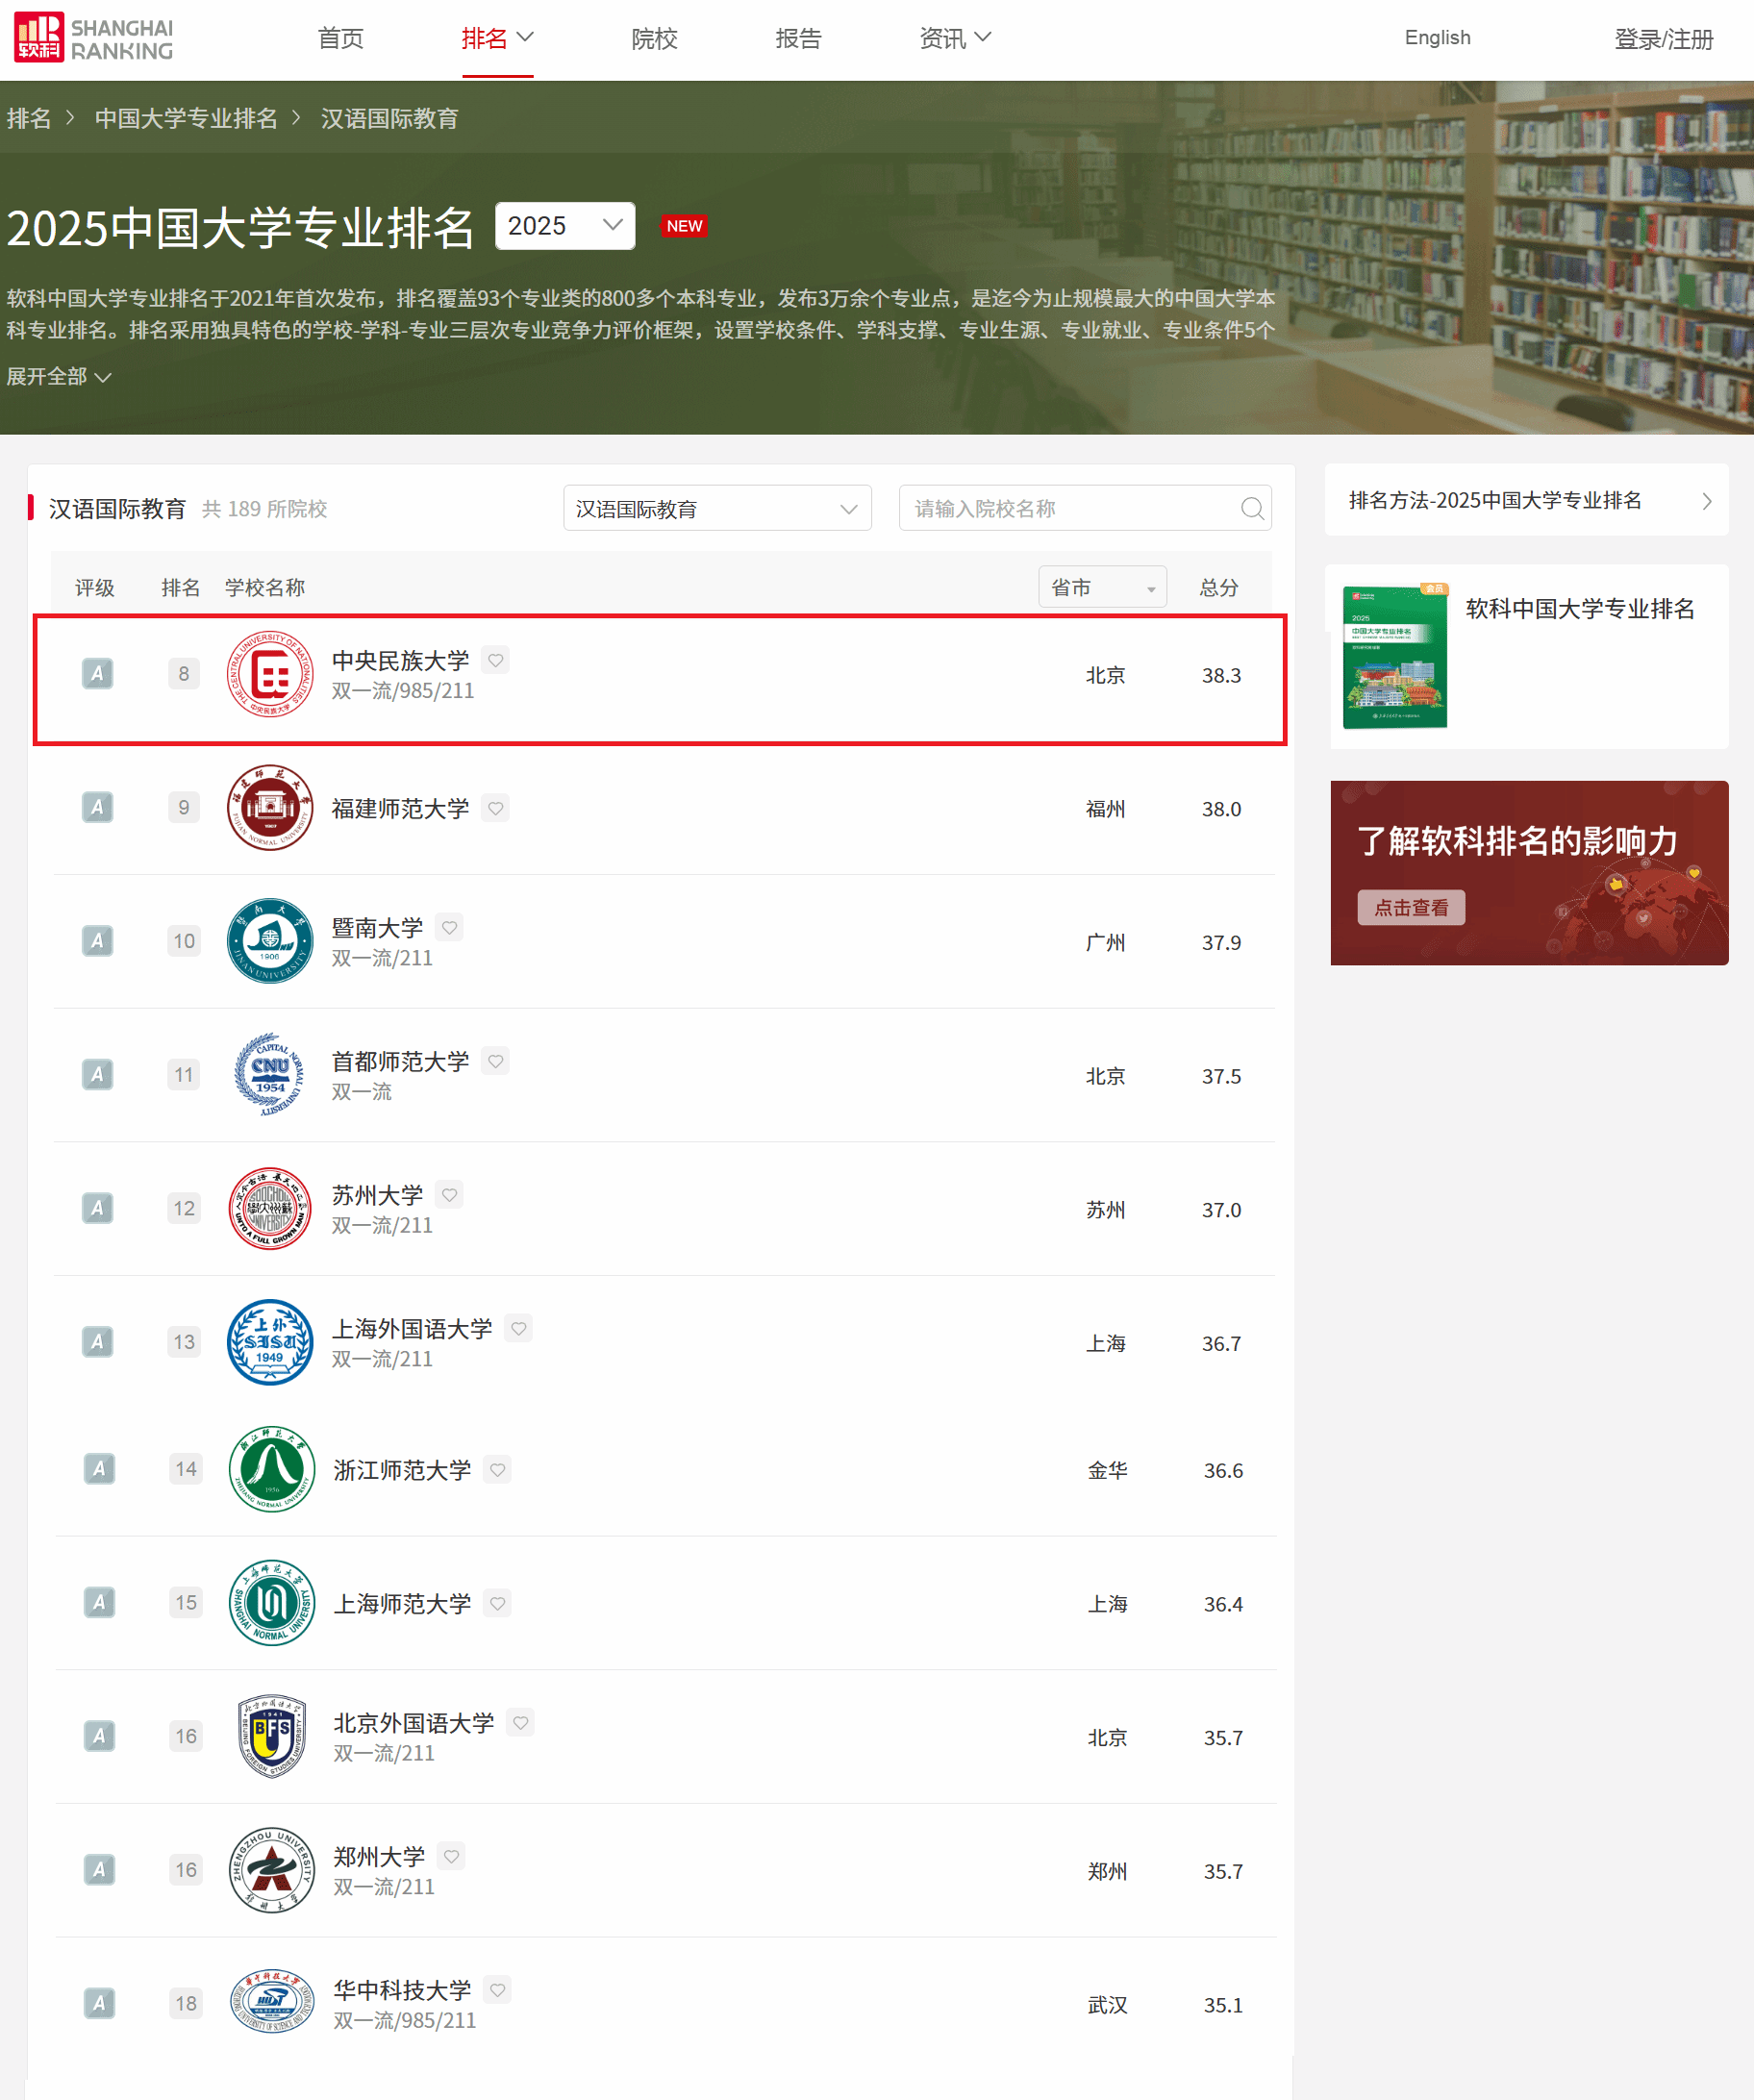
Task: Click the 中央民族大学 university emblem
Action: 269,675
